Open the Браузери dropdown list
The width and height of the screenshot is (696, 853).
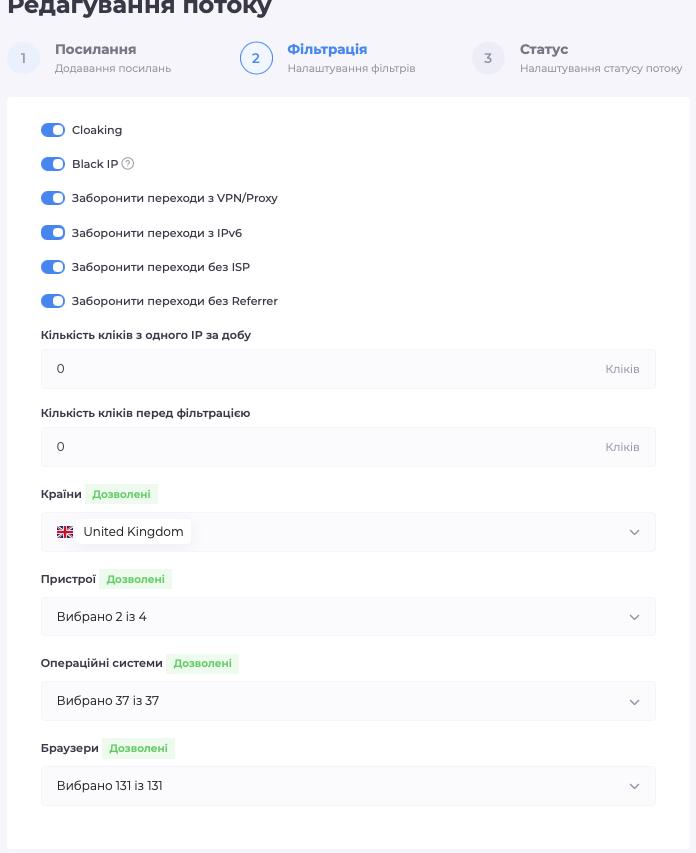pyautogui.click(x=348, y=786)
